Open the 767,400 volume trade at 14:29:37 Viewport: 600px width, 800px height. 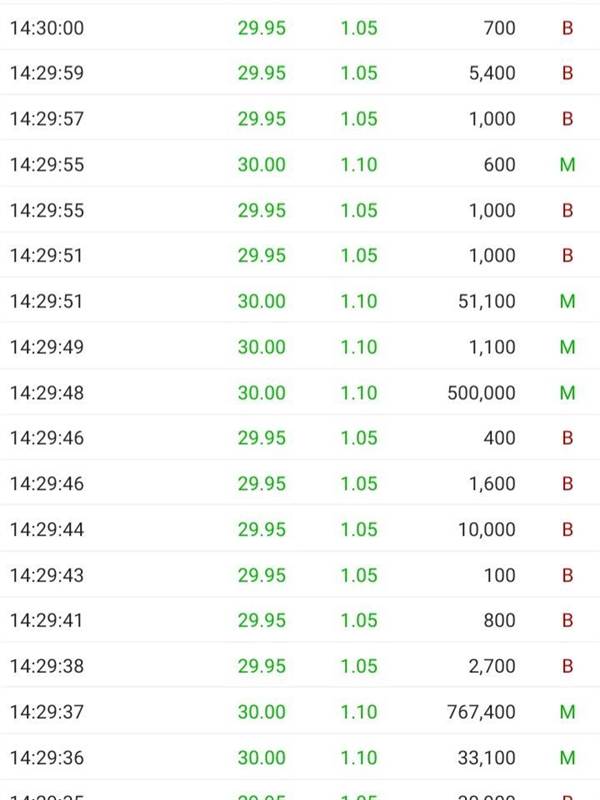tap(300, 712)
